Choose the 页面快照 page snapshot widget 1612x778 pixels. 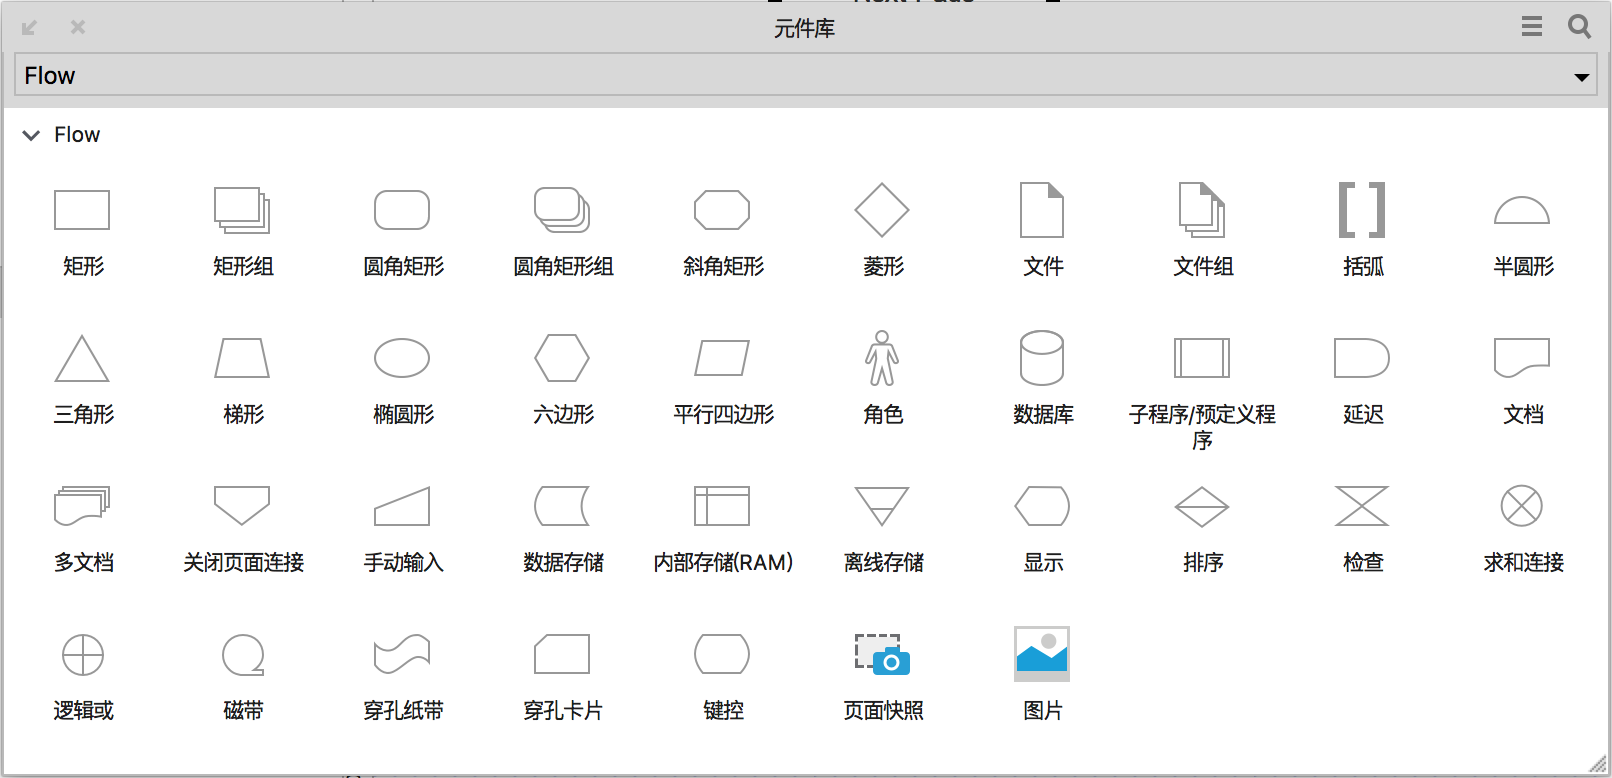tap(882, 654)
